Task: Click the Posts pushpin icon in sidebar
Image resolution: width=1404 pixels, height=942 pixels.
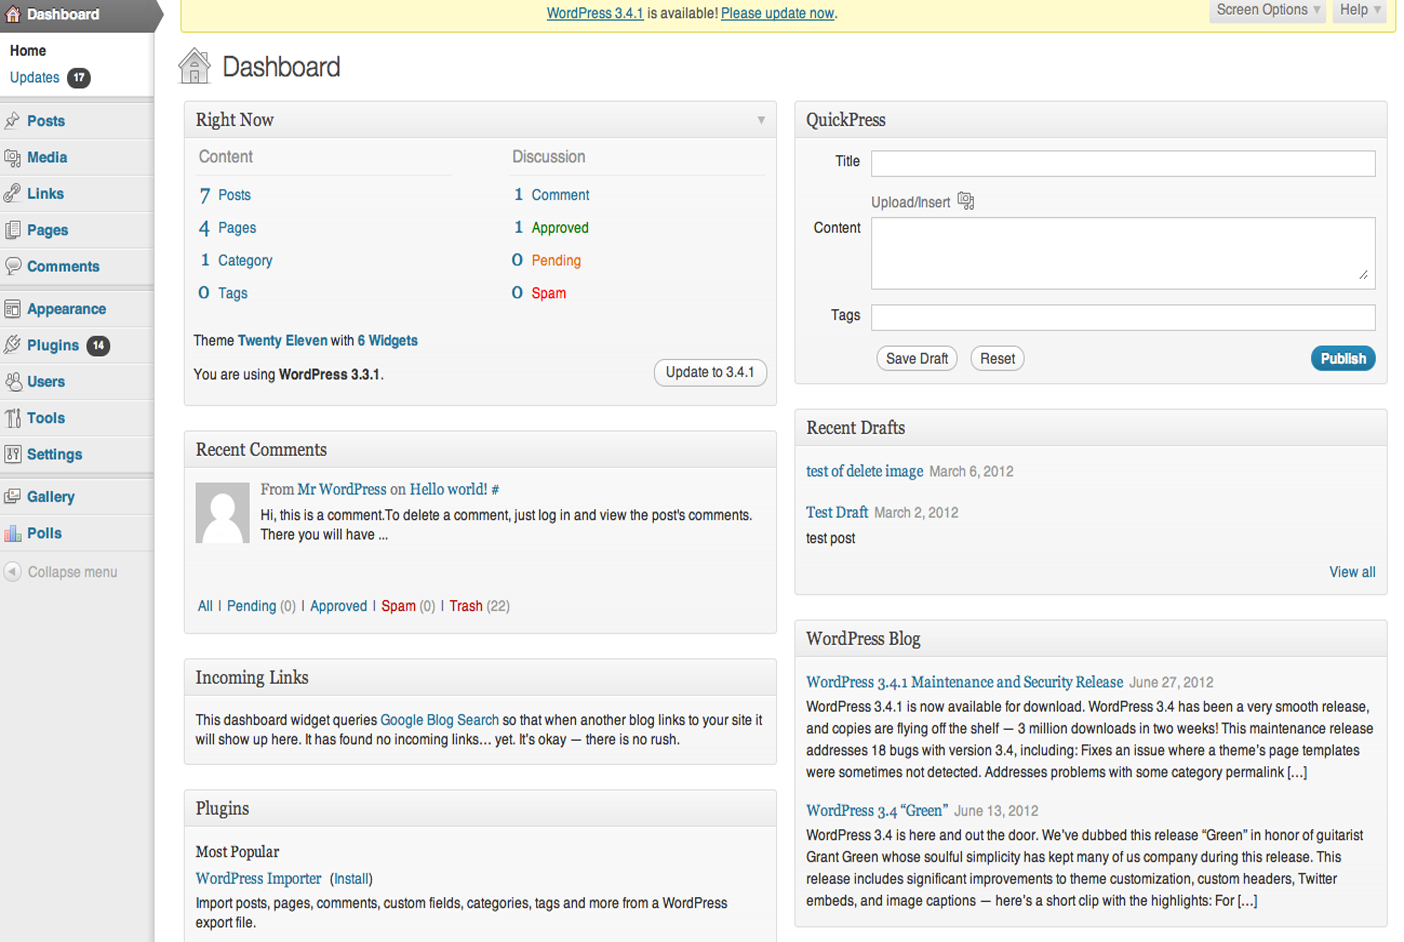Action: (x=13, y=121)
